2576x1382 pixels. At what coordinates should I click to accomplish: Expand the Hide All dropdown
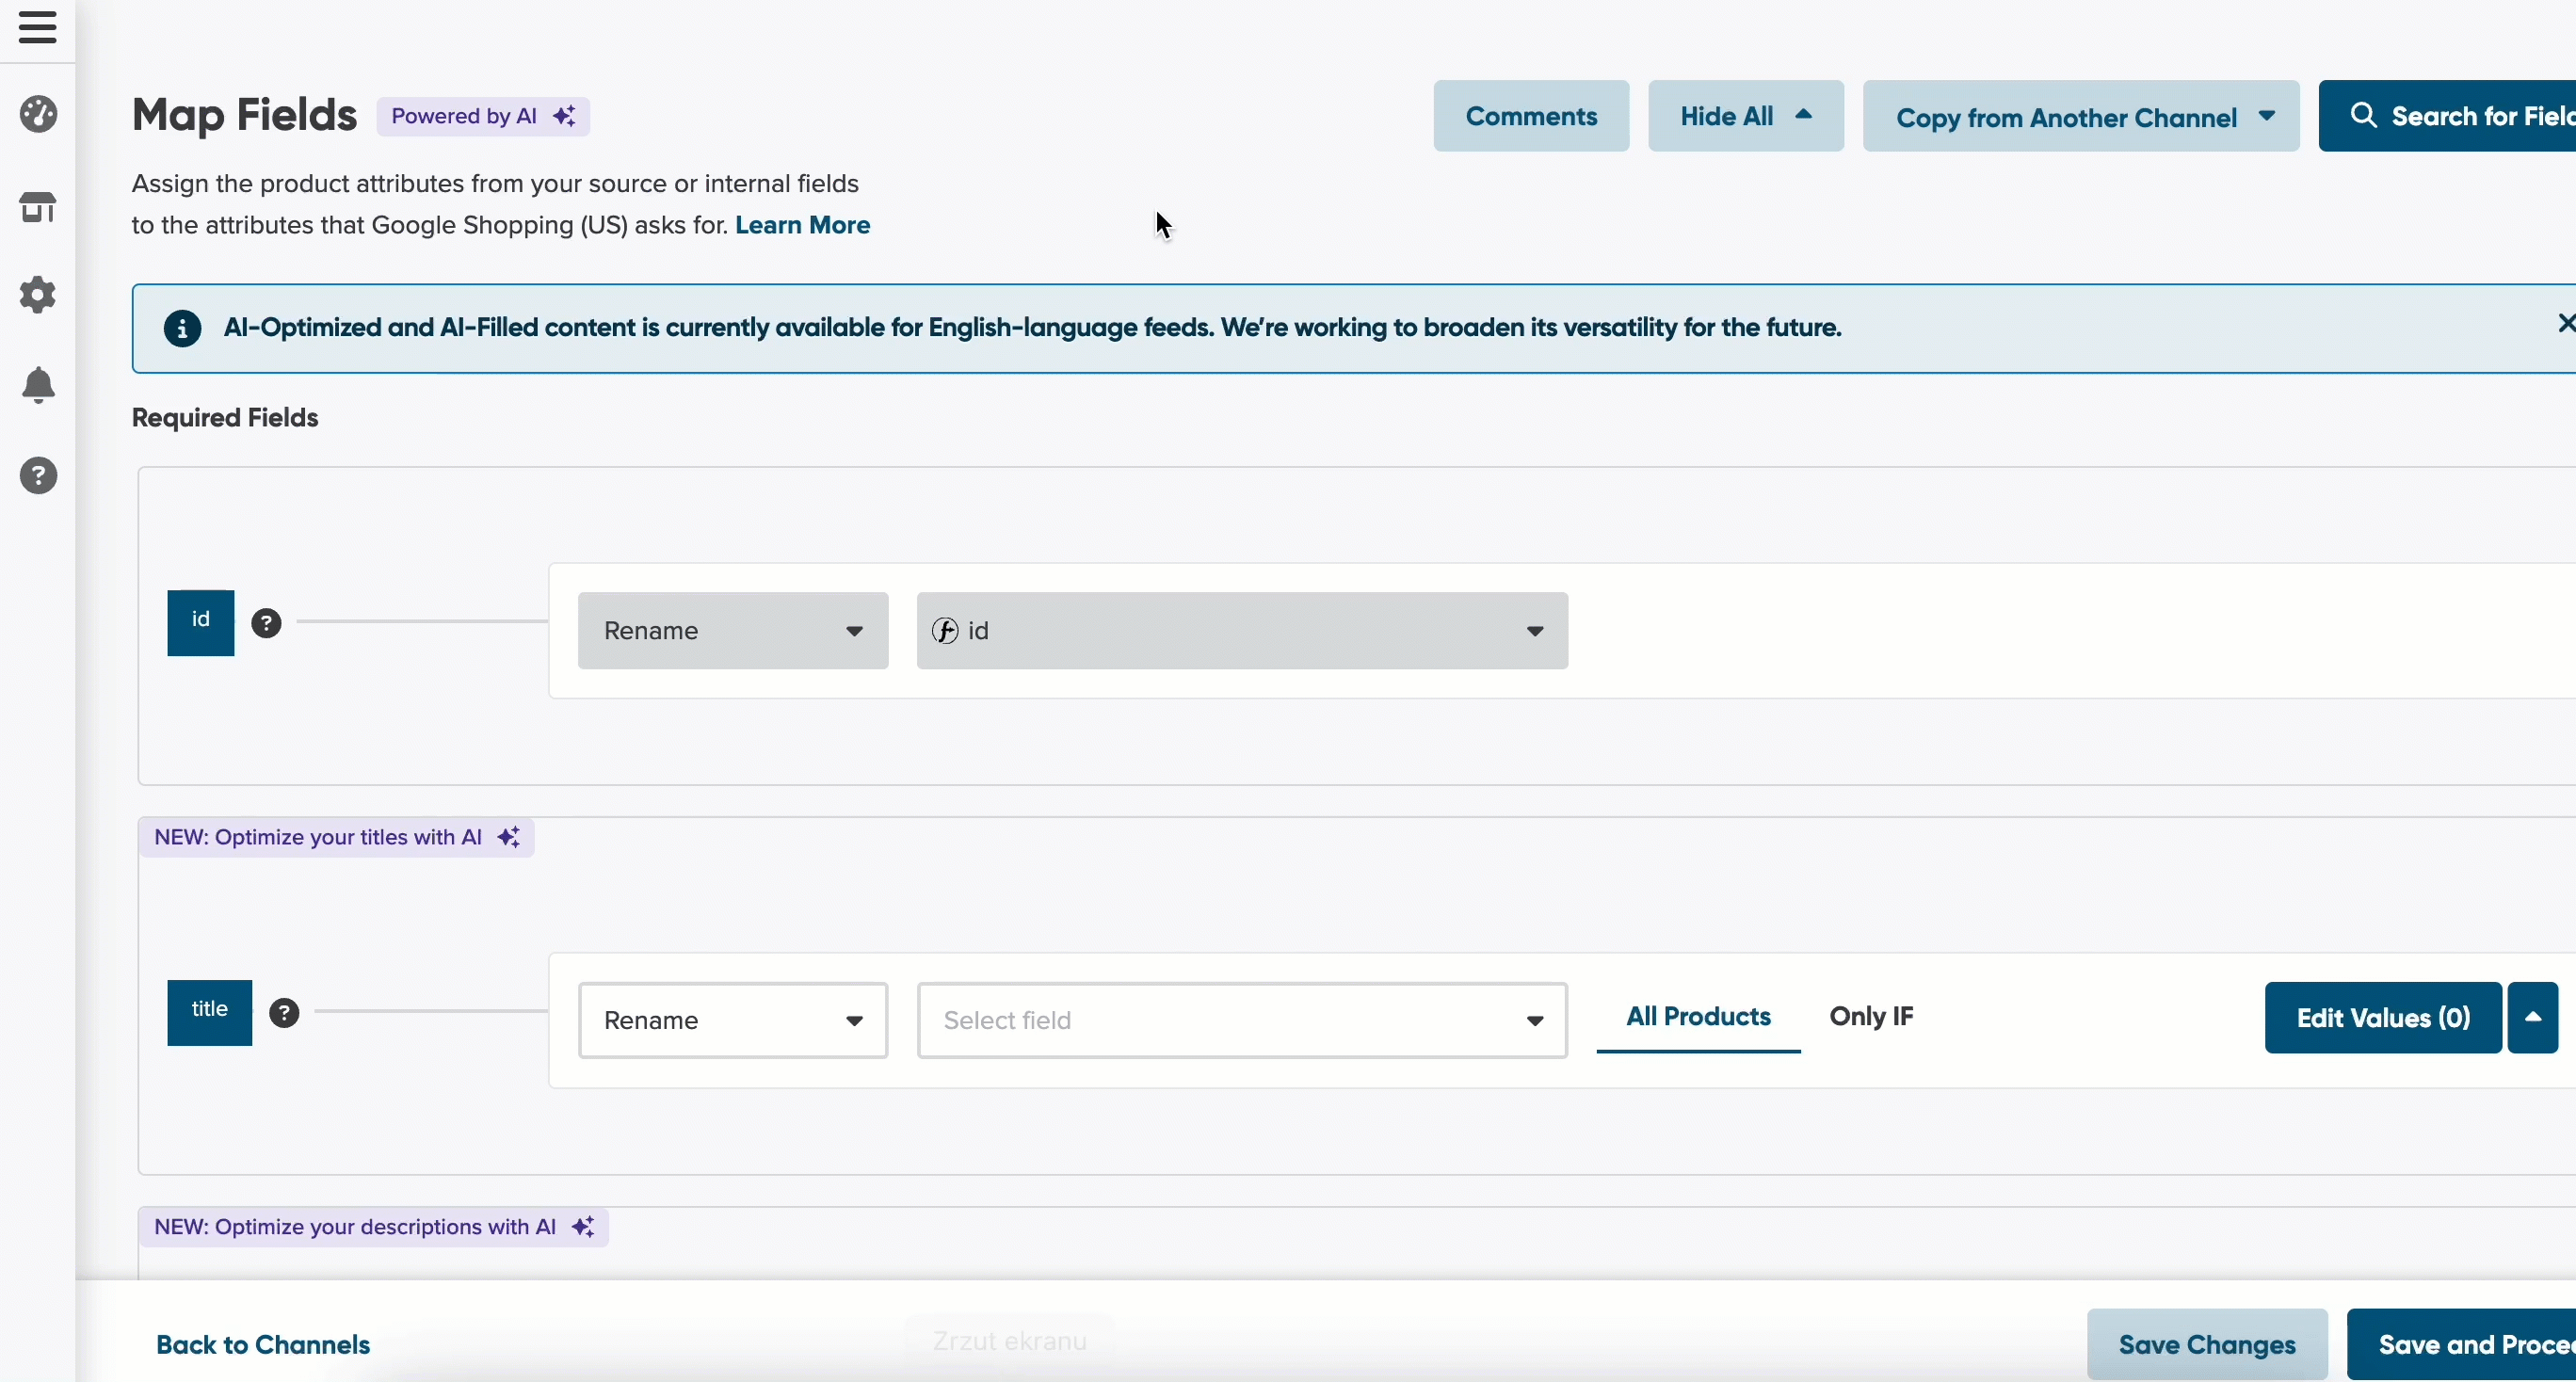[x=1746, y=116]
